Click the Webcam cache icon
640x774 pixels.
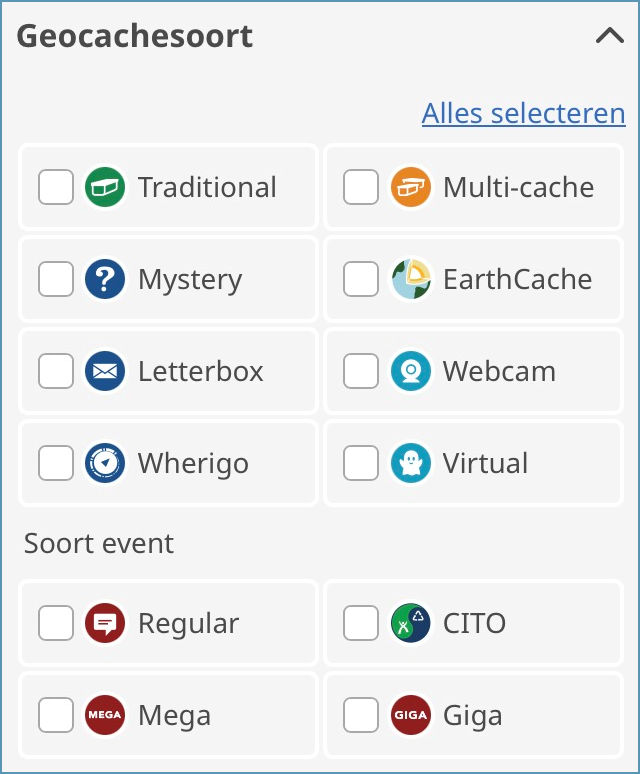tap(411, 371)
